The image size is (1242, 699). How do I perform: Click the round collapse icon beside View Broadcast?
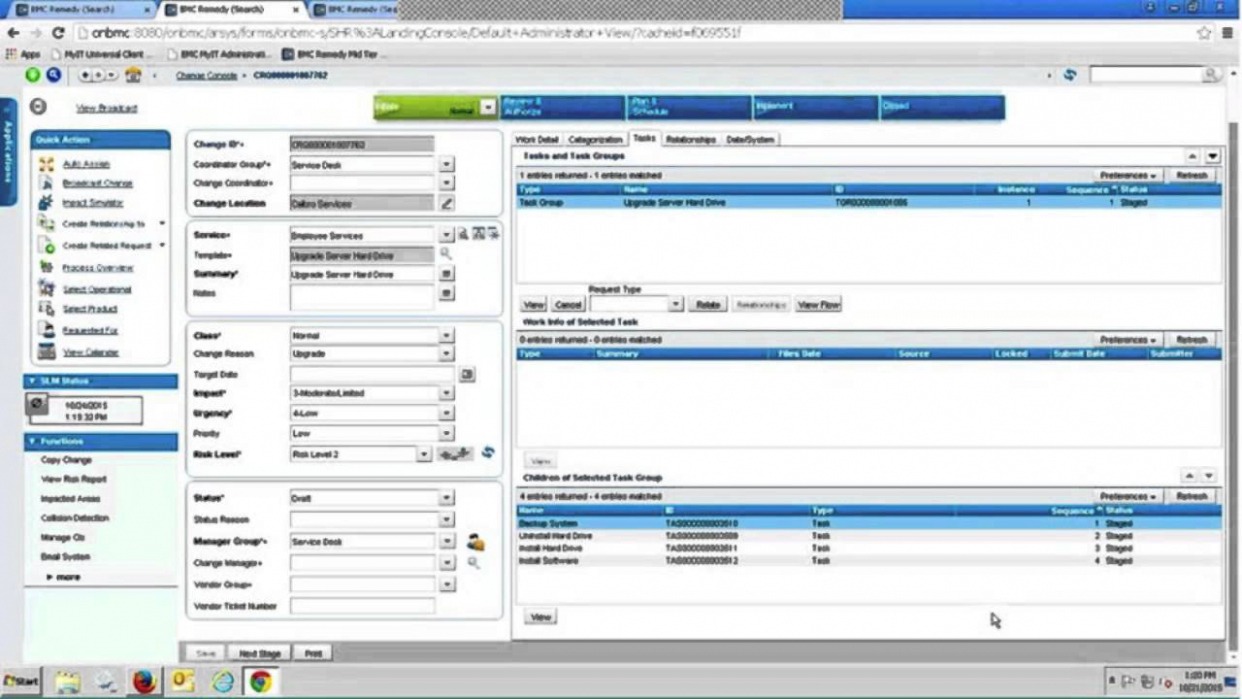tap(38, 107)
